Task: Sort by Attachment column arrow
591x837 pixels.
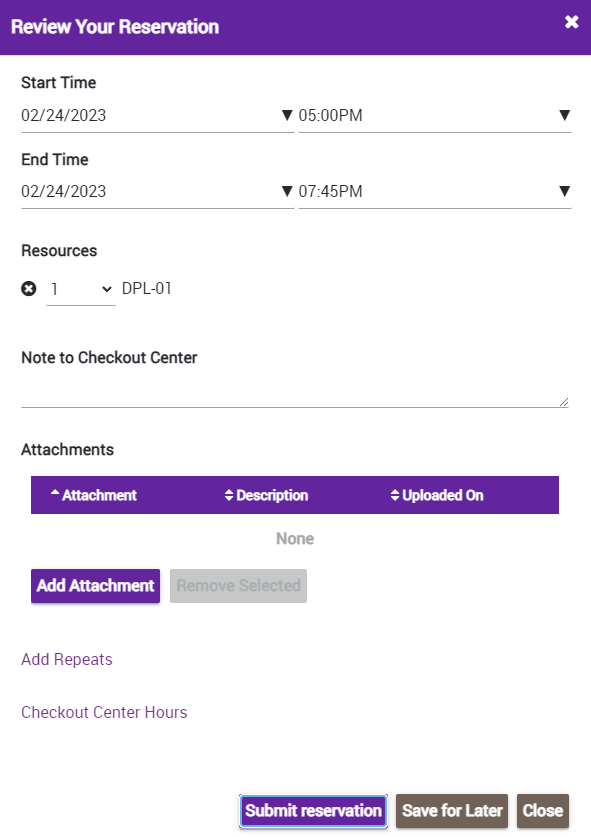Action: coord(55,494)
